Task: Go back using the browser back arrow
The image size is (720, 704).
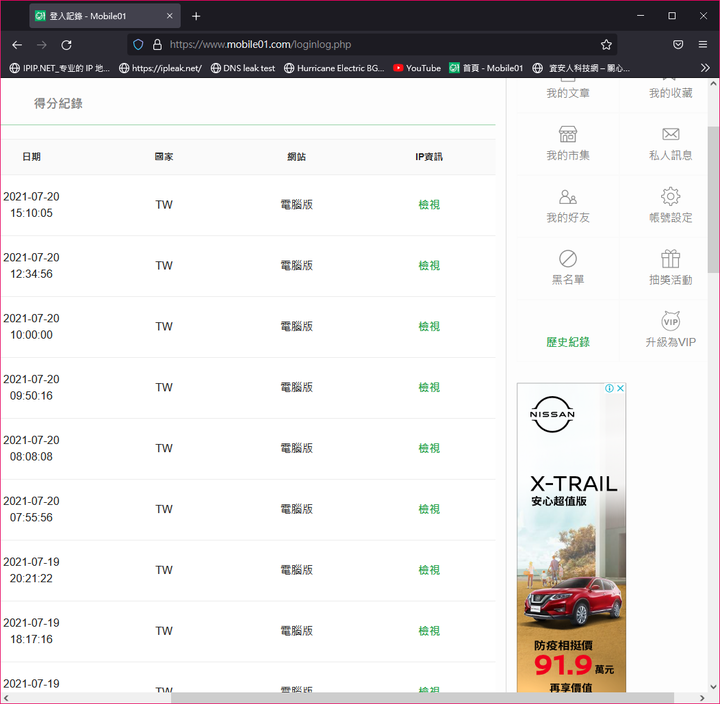Action: [17, 45]
